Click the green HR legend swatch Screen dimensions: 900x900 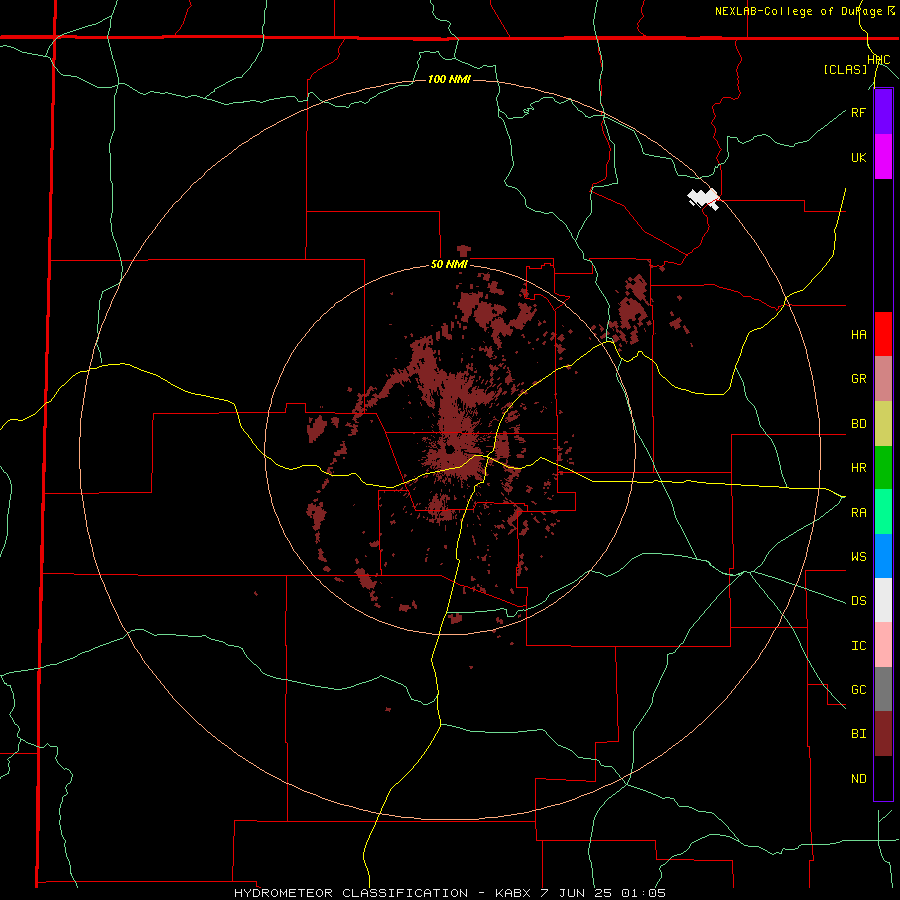[x=883, y=468]
